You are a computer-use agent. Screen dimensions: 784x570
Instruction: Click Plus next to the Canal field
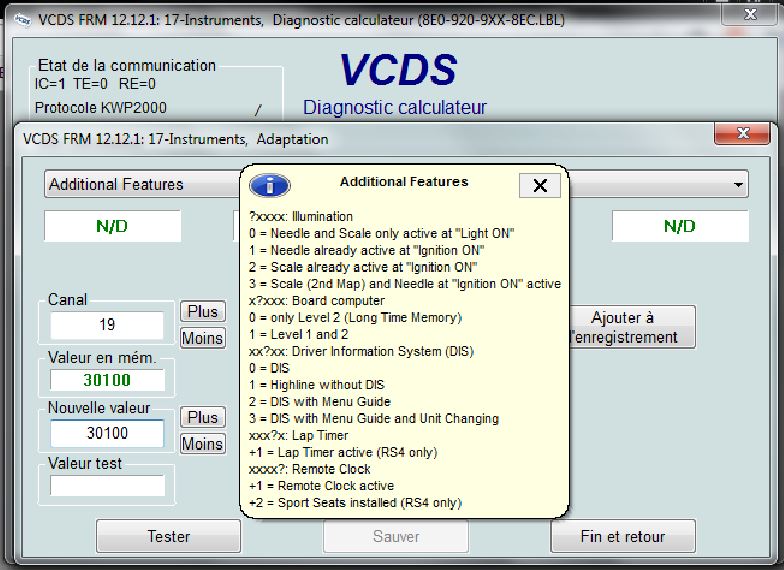click(x=202, y=312)
